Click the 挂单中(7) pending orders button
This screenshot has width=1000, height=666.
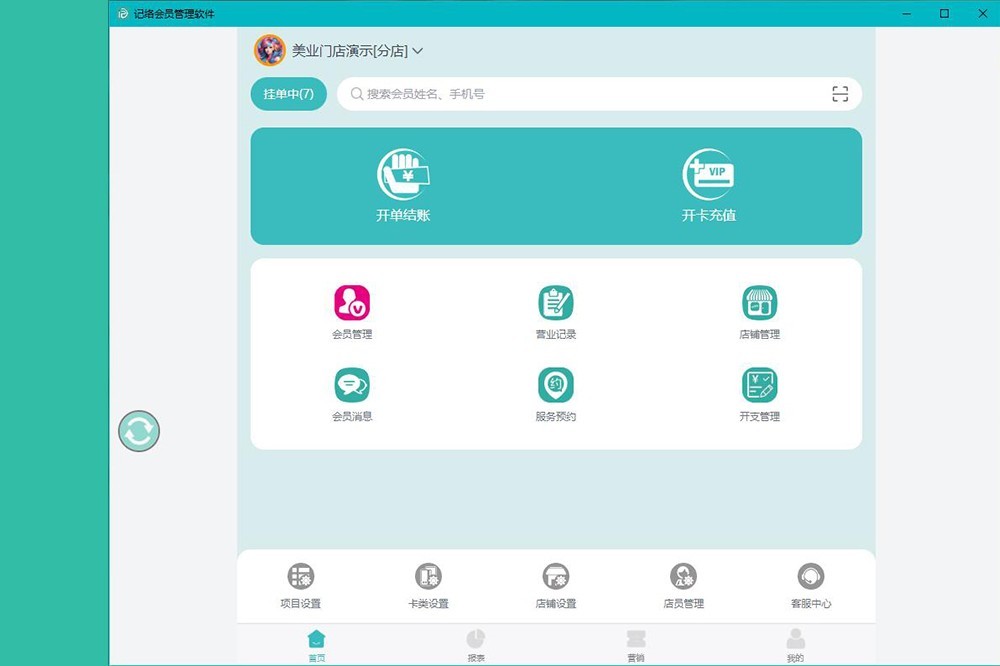(288, 94)
